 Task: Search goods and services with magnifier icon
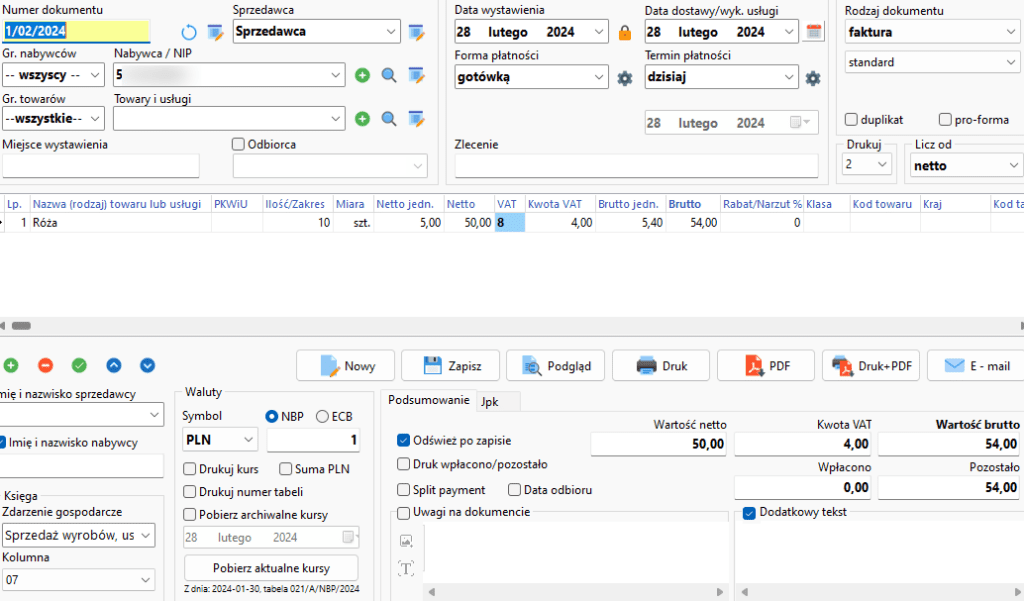389,119
